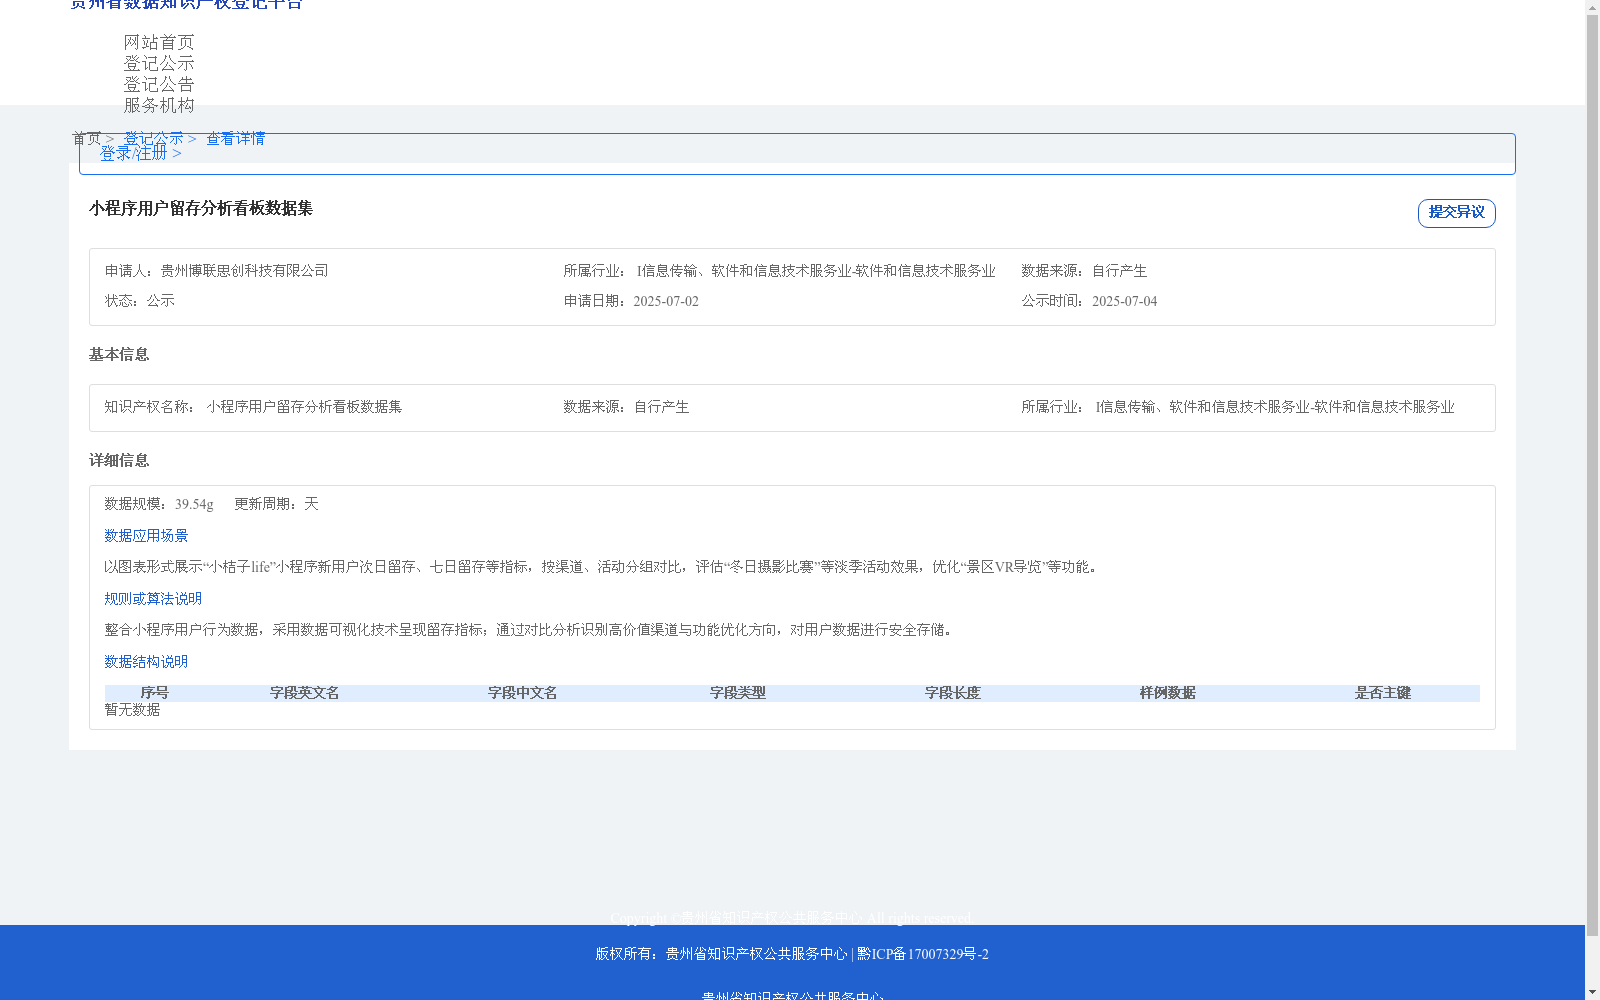Click the 字段长度 column header
The height and width of the screenshot is (1000, 1600).
(953, 693)
